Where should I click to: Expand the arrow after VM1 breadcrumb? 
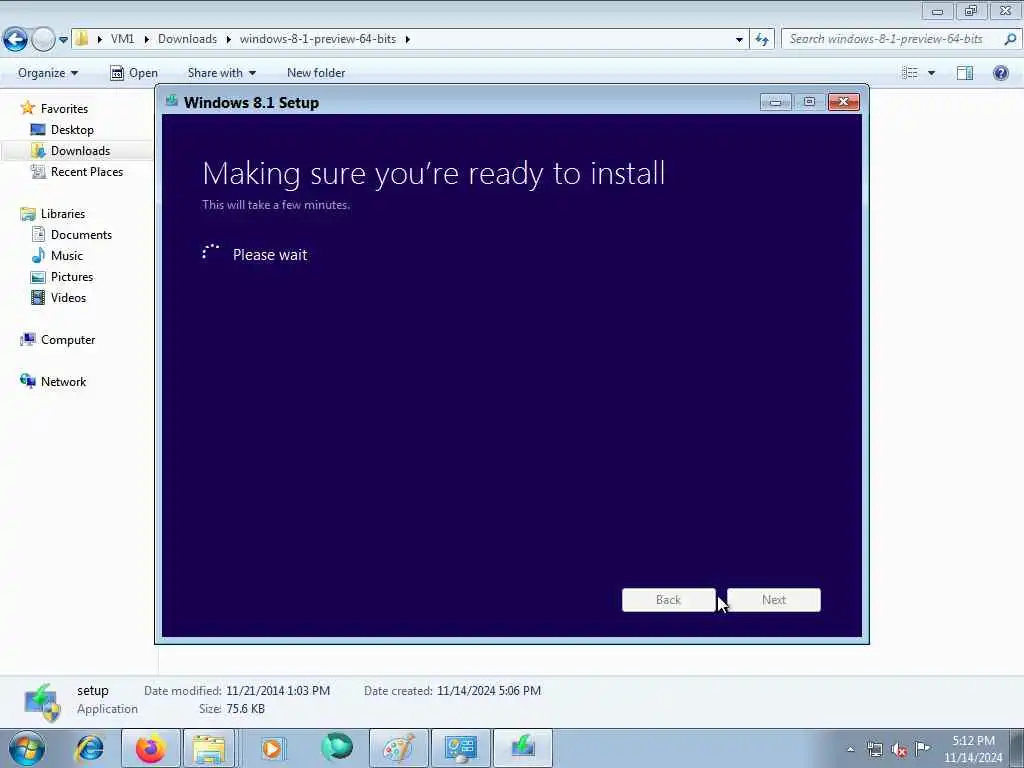(146, 39)
